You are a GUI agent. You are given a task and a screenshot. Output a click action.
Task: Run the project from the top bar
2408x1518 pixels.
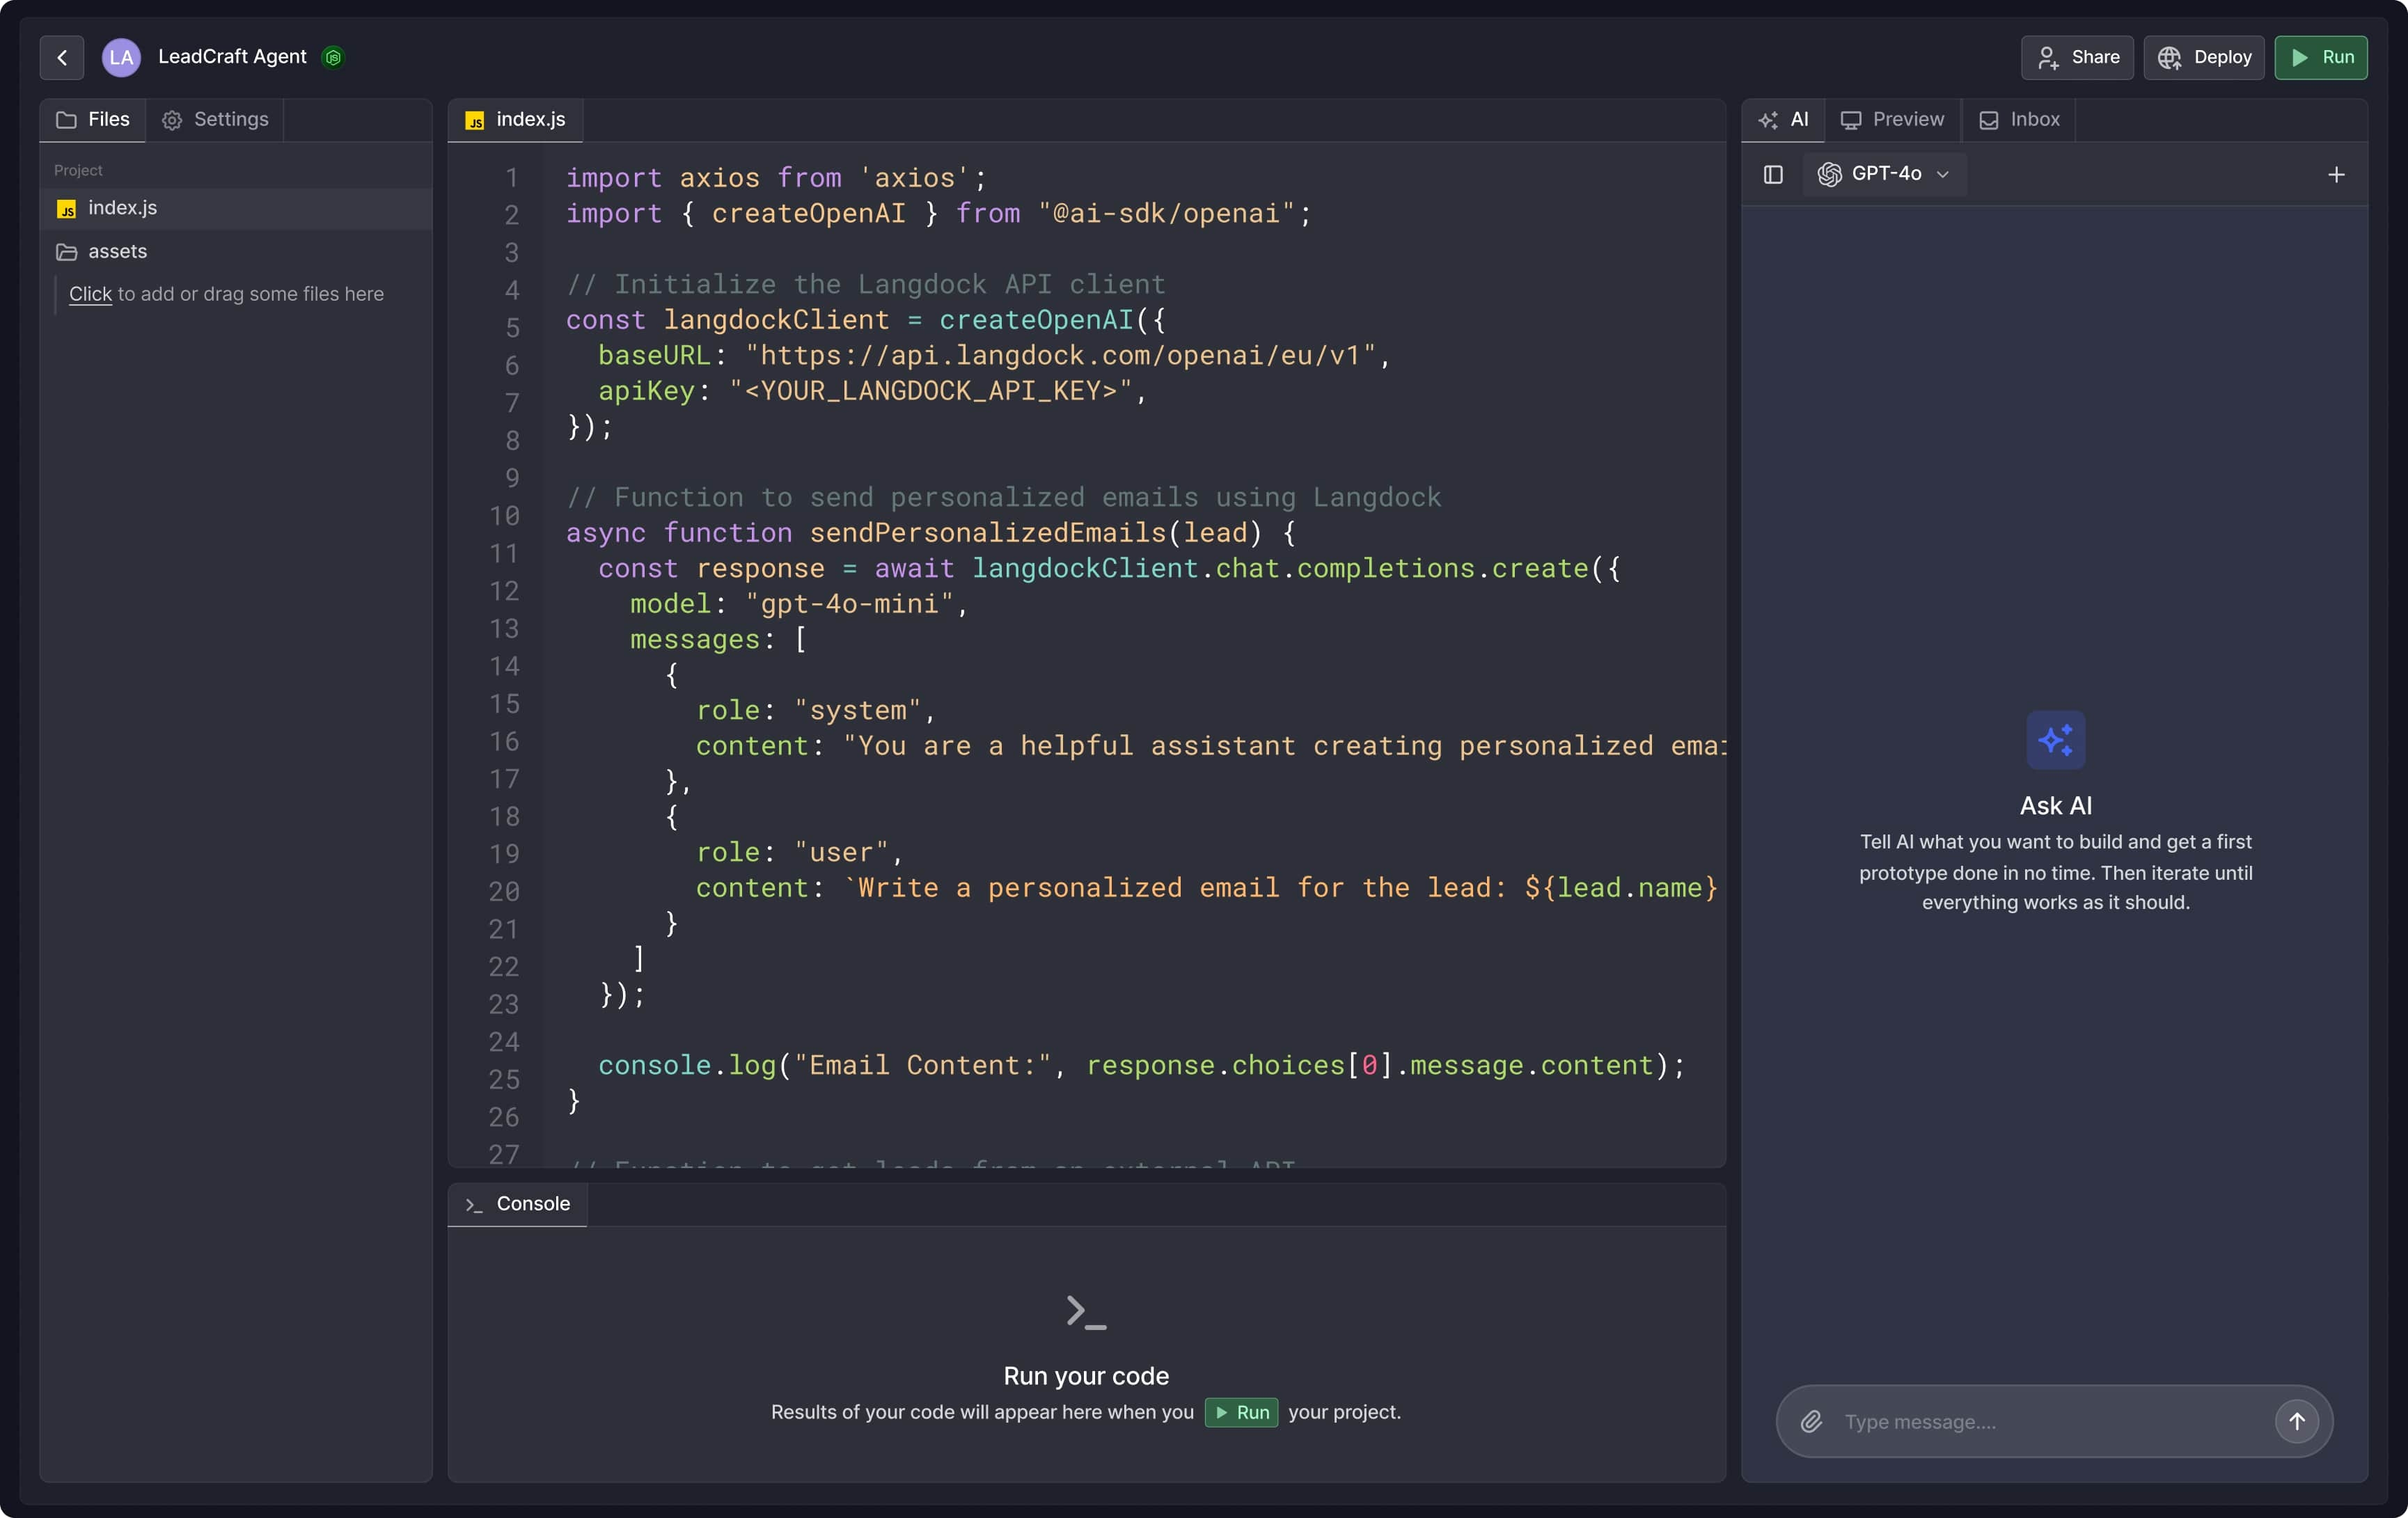click(x=2320, y=57)
